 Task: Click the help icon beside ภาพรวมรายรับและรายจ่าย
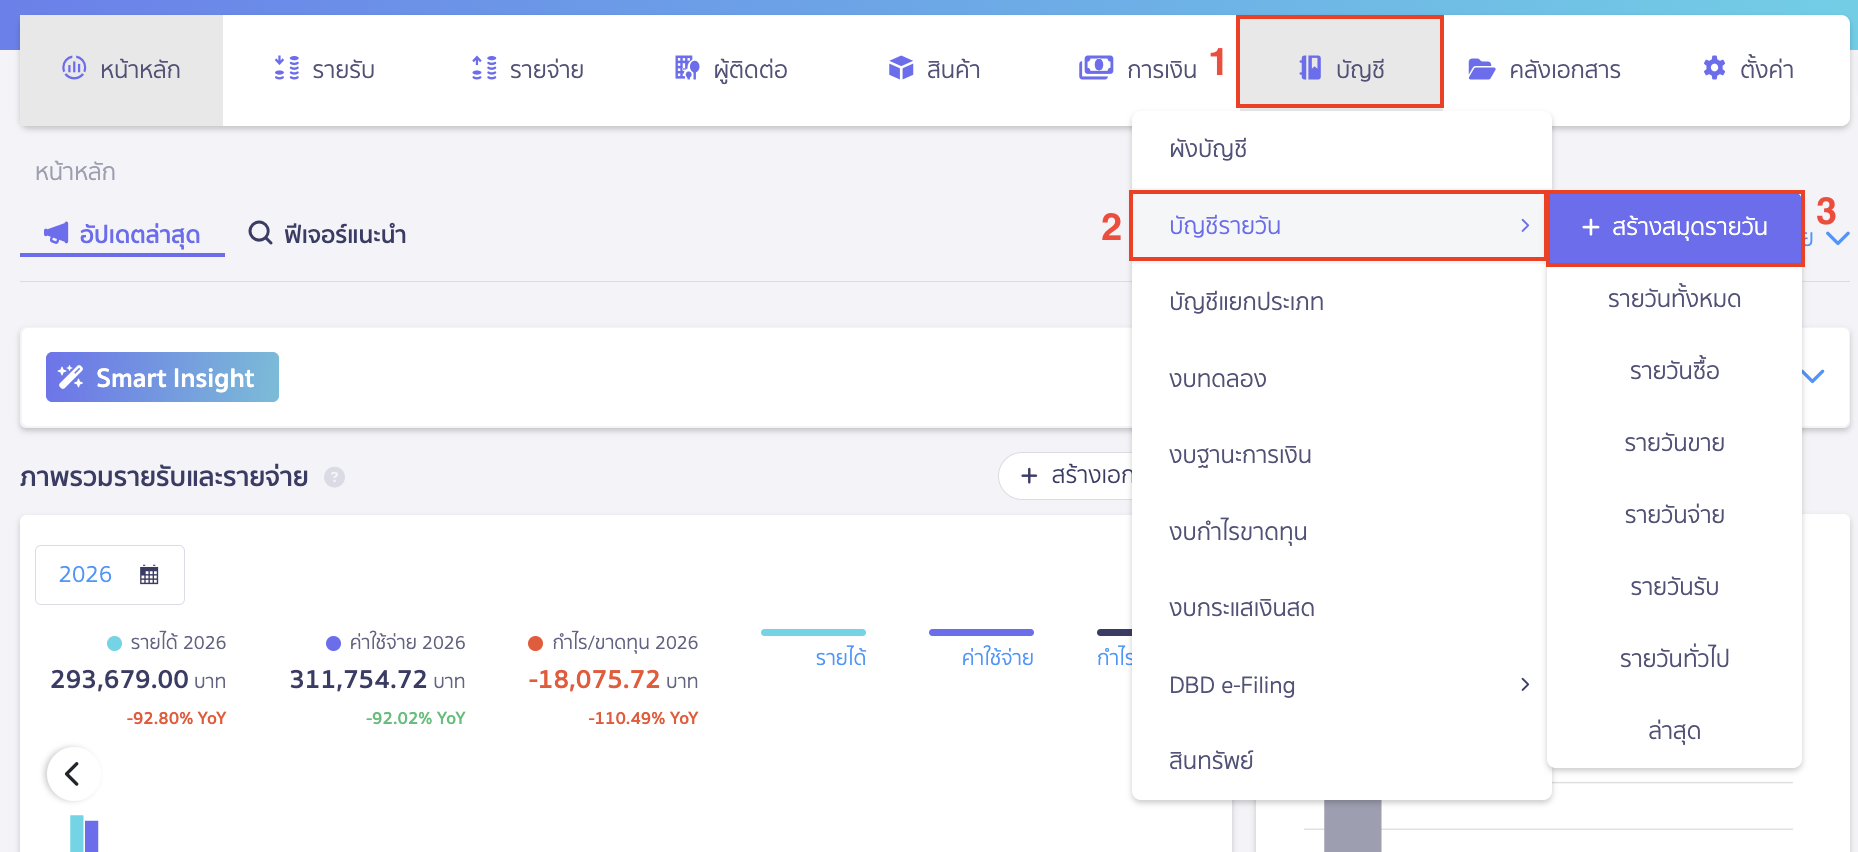(335, 477)
